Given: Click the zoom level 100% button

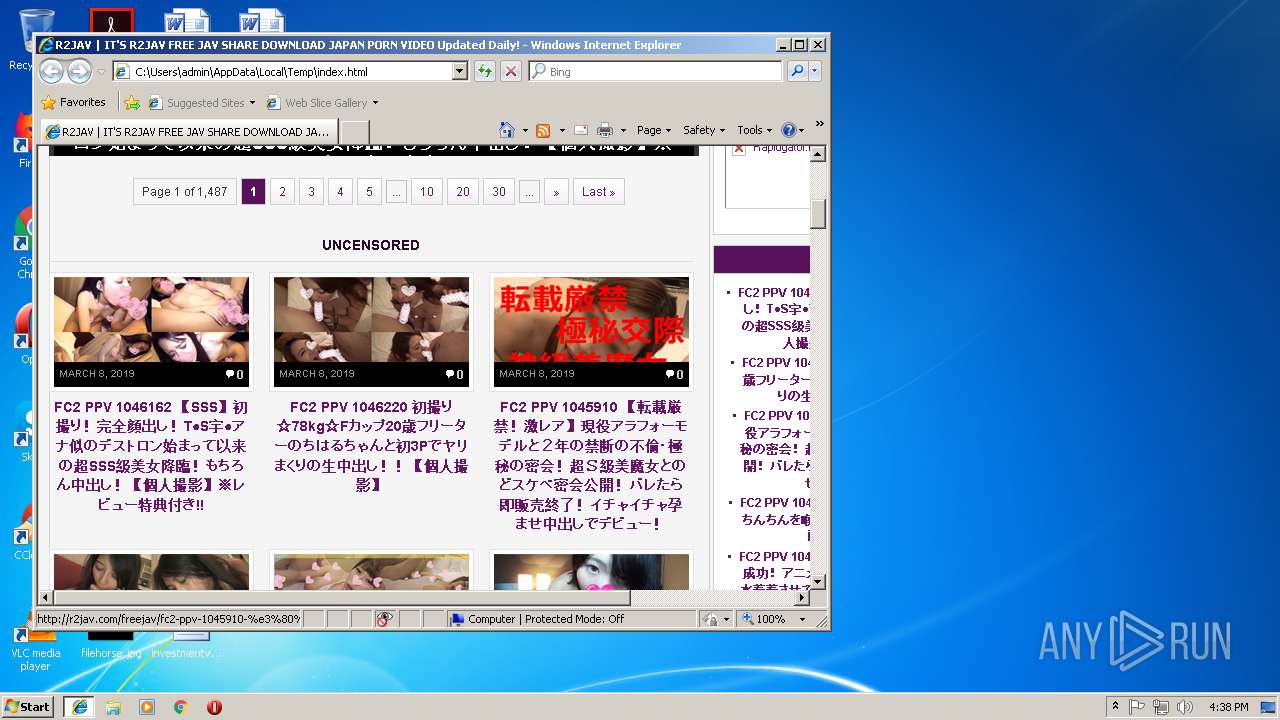Looking at the screenshot, I should [x=765, y=619].
